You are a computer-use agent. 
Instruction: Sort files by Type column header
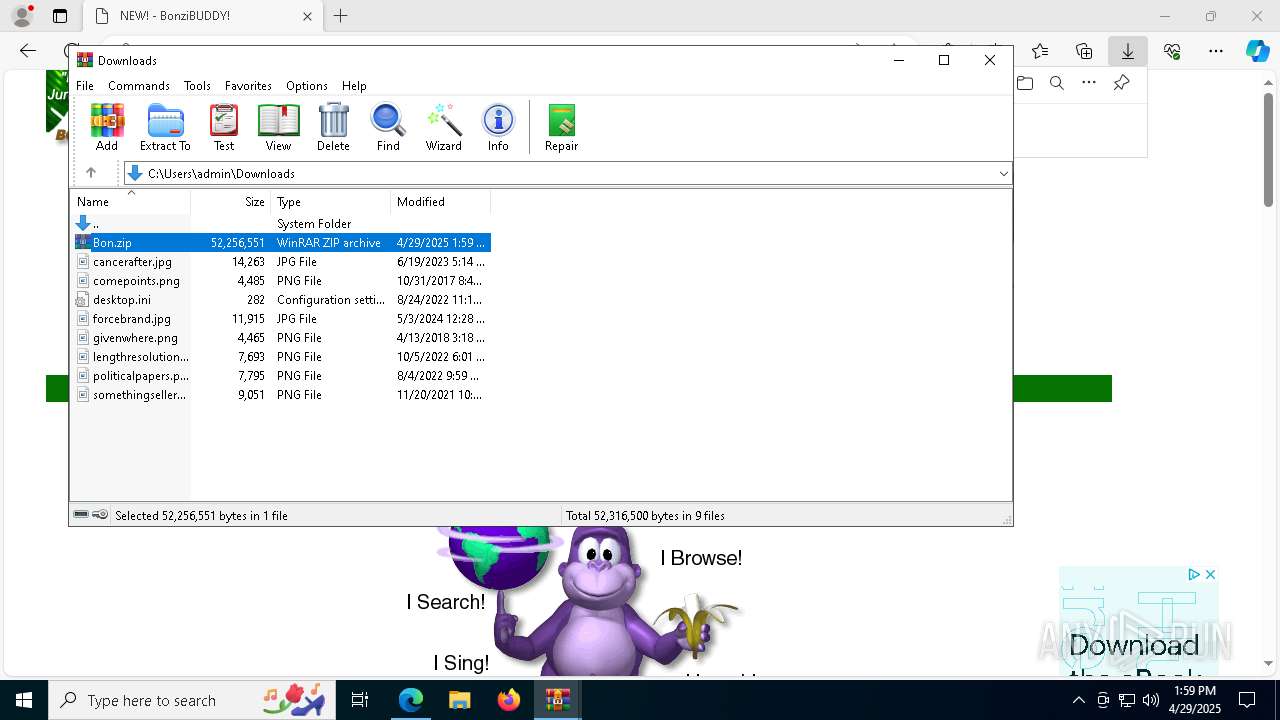click(x=330, y=202)
